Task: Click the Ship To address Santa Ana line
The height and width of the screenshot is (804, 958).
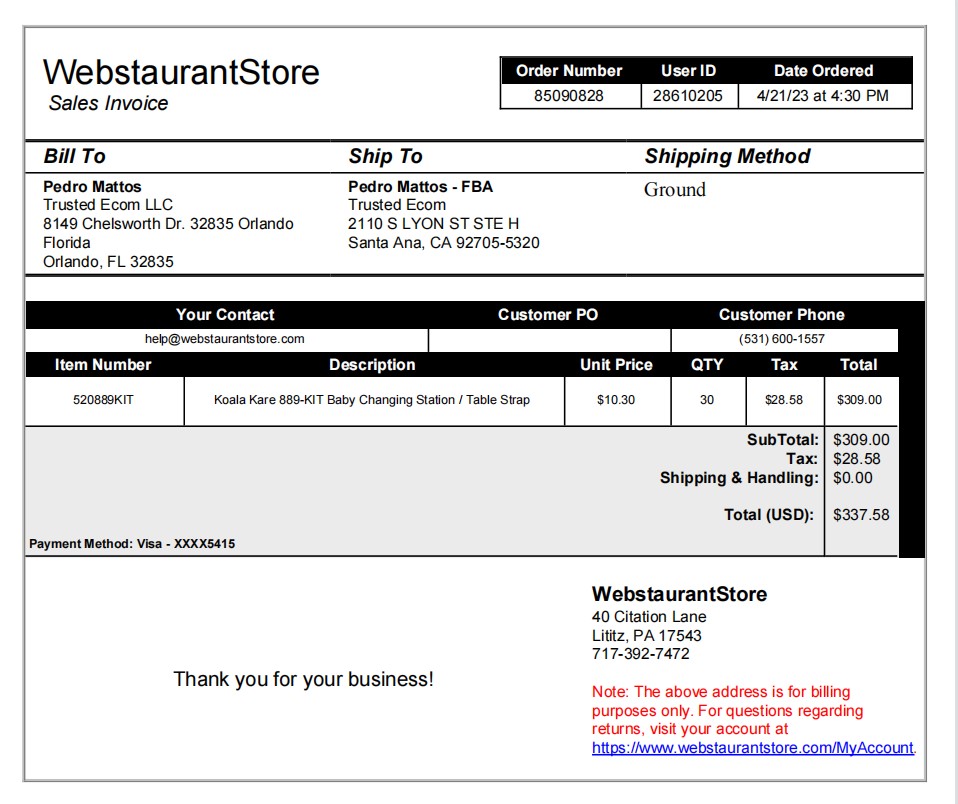Action: tap(444, 243)
